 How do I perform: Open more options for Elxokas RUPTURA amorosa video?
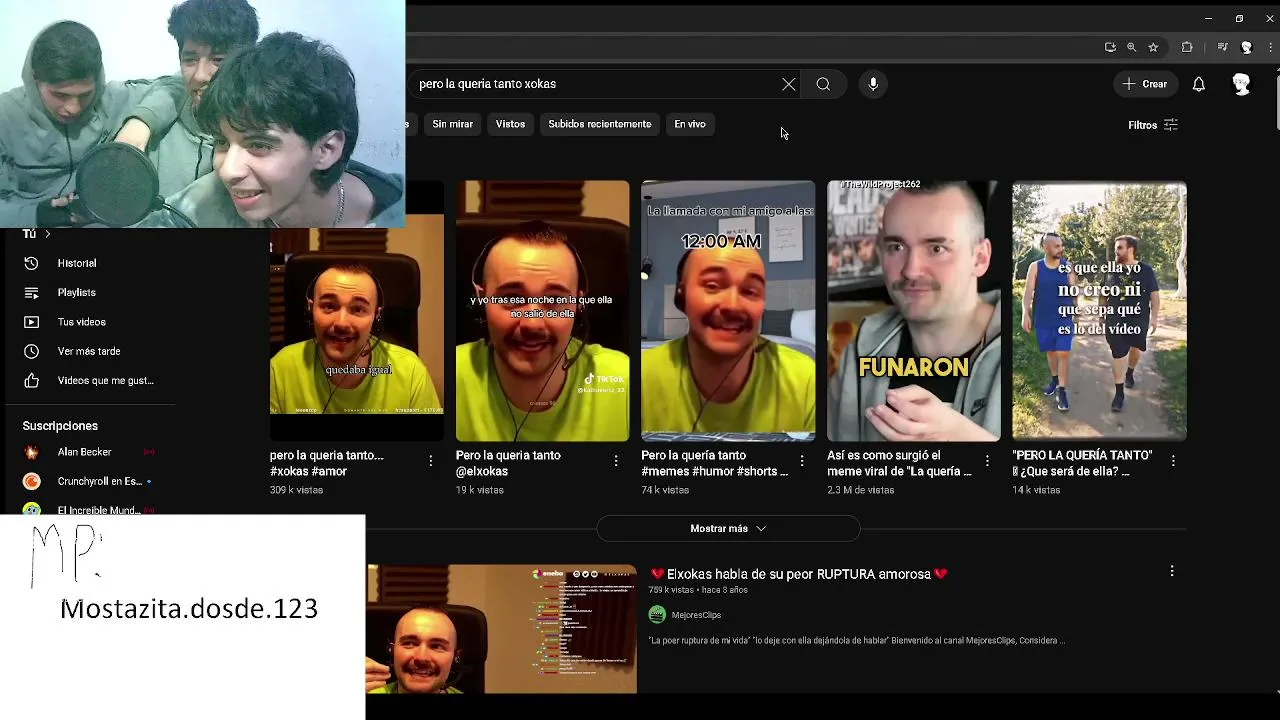(1172, 571)
